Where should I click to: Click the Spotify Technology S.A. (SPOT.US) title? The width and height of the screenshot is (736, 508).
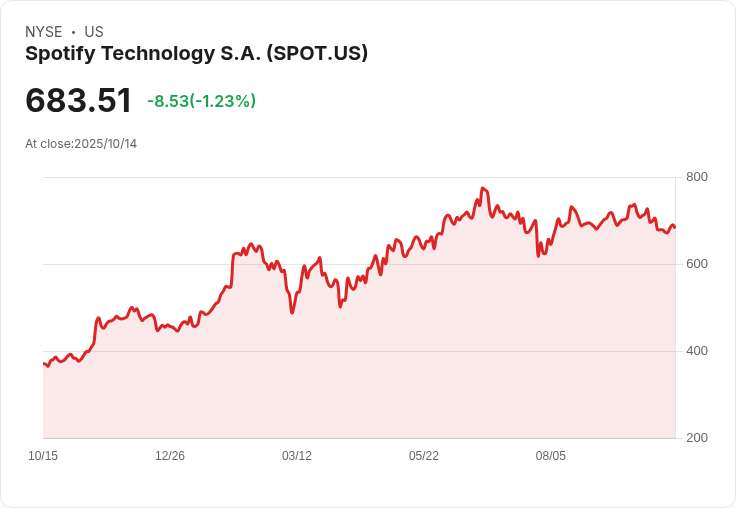(x=196, y=54)
